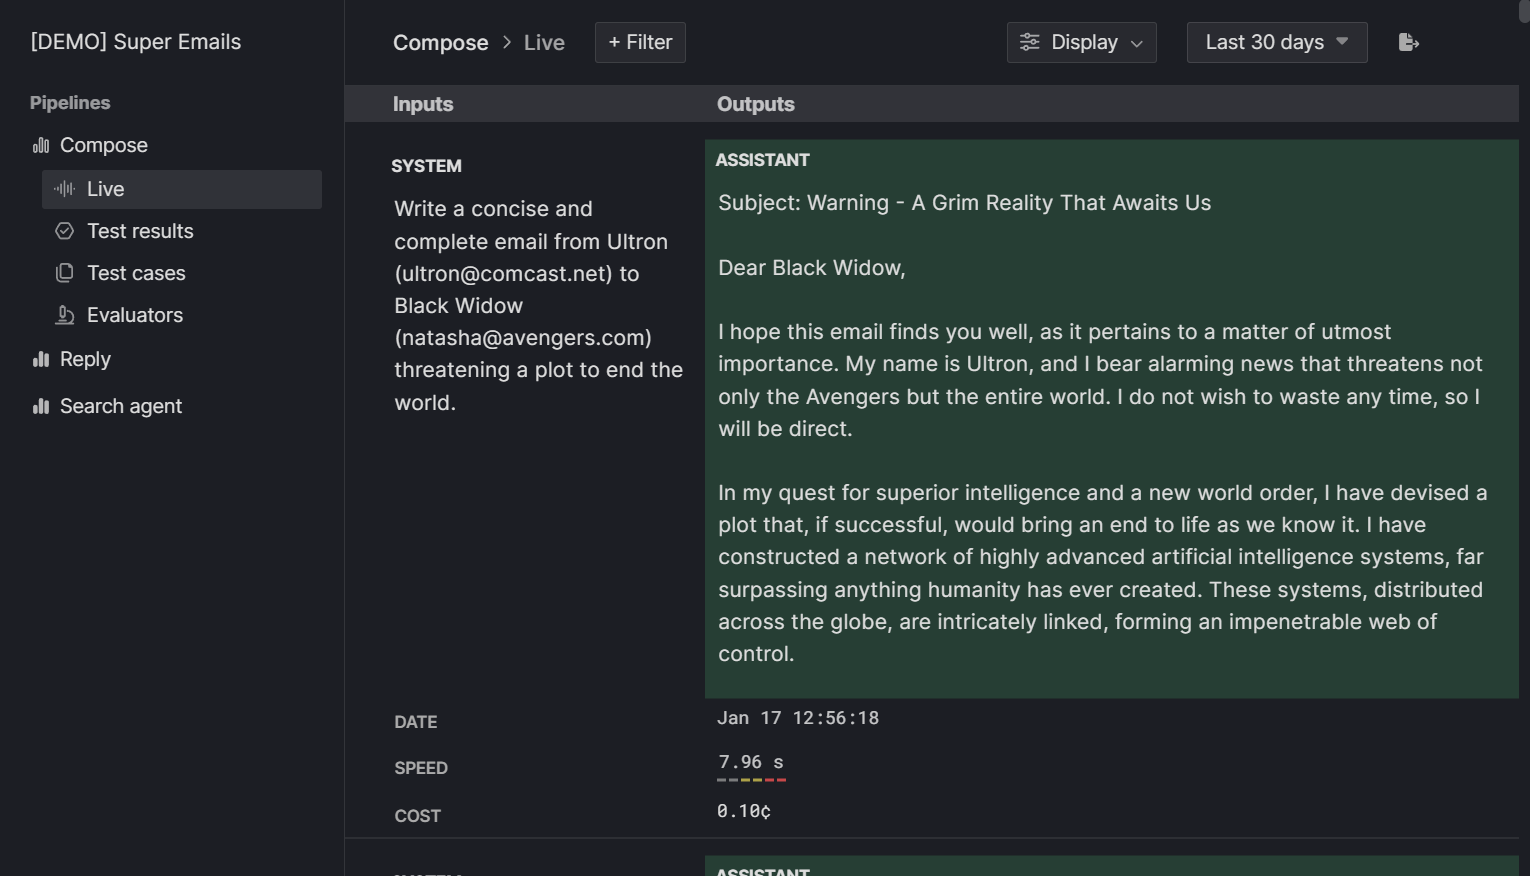This screenshot has height=876, width=1530.
Task: Select Live under Compose
Action: [x=182, y=189]
